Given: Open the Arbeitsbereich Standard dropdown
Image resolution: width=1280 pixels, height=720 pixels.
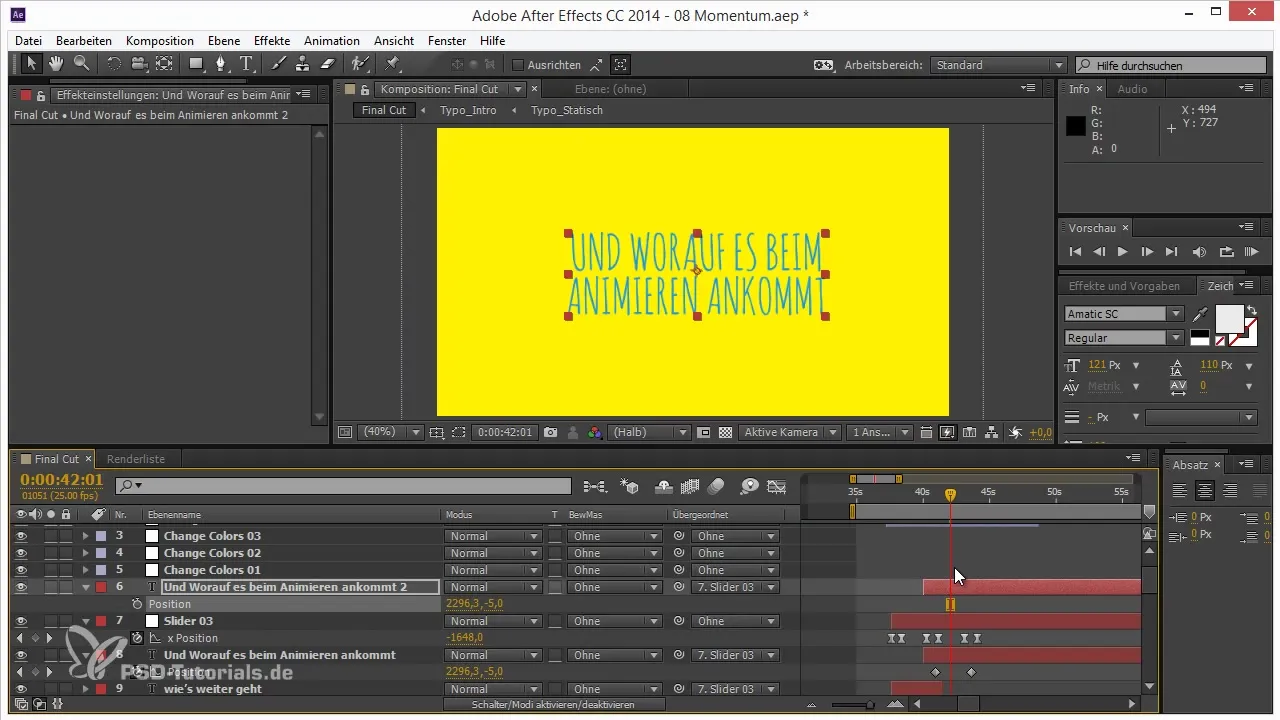Looking at the screenshot, I should [999, 65].
